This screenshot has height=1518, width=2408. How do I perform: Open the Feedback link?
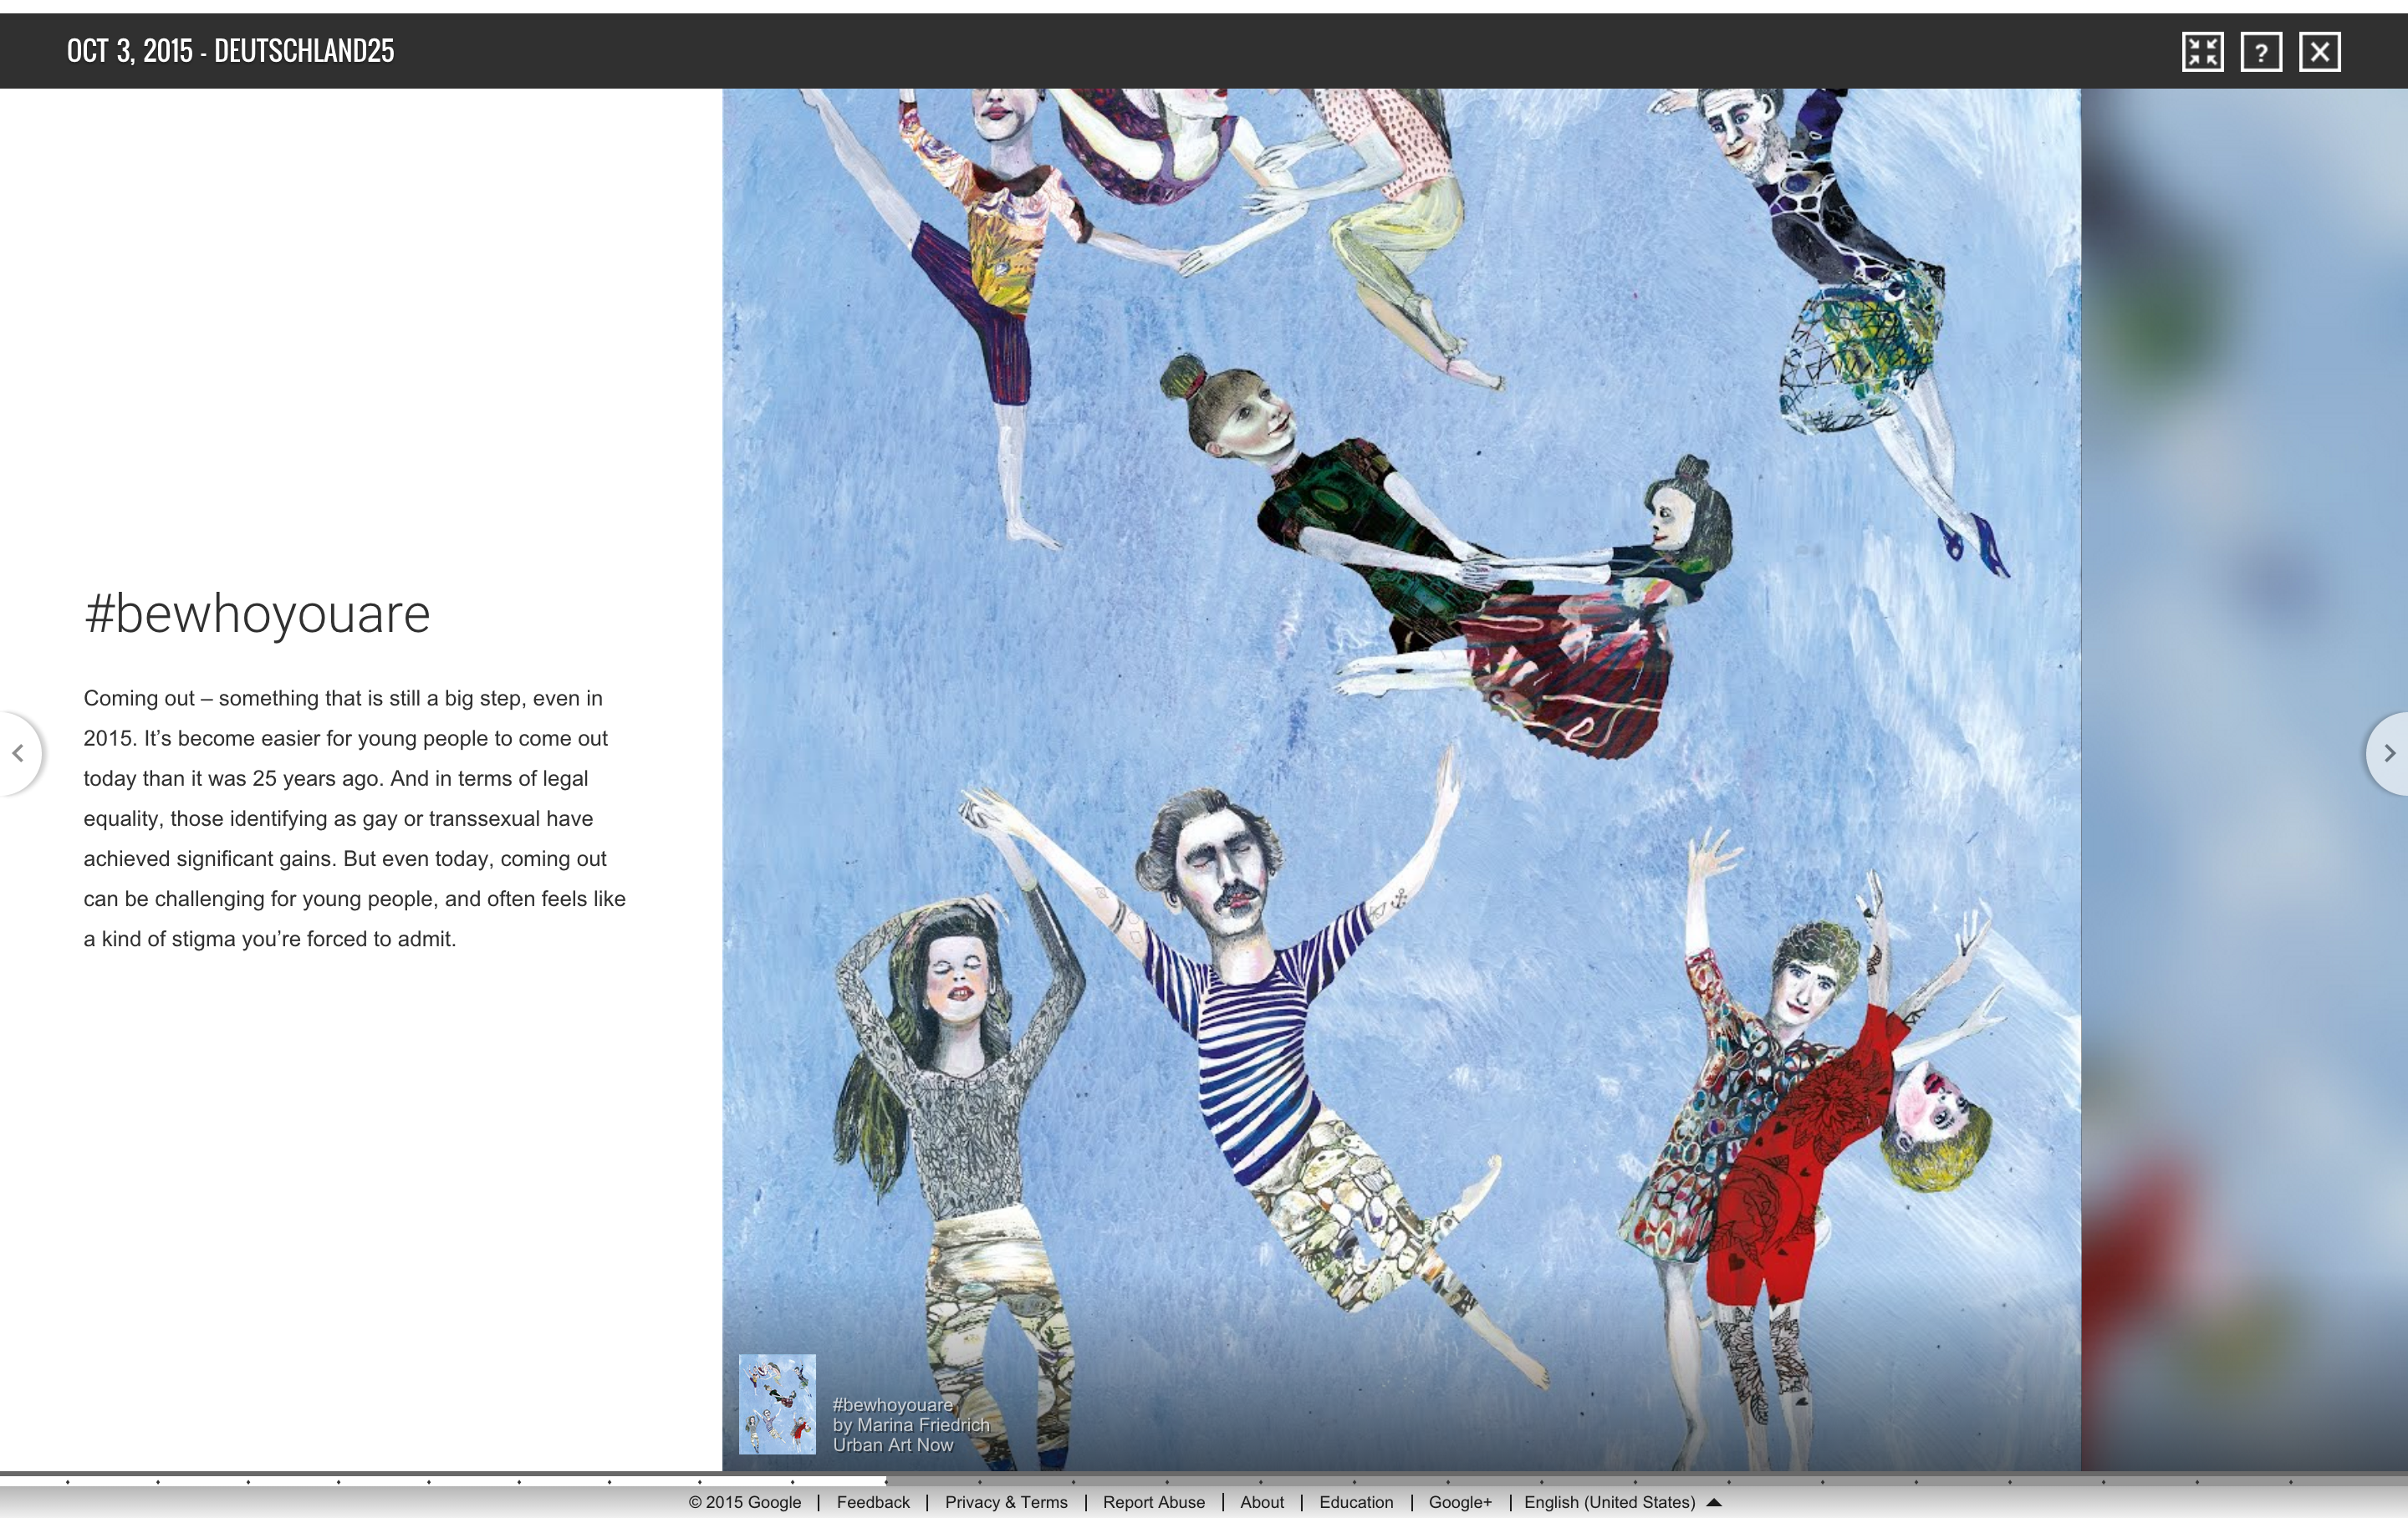[x=872, y=1502]
